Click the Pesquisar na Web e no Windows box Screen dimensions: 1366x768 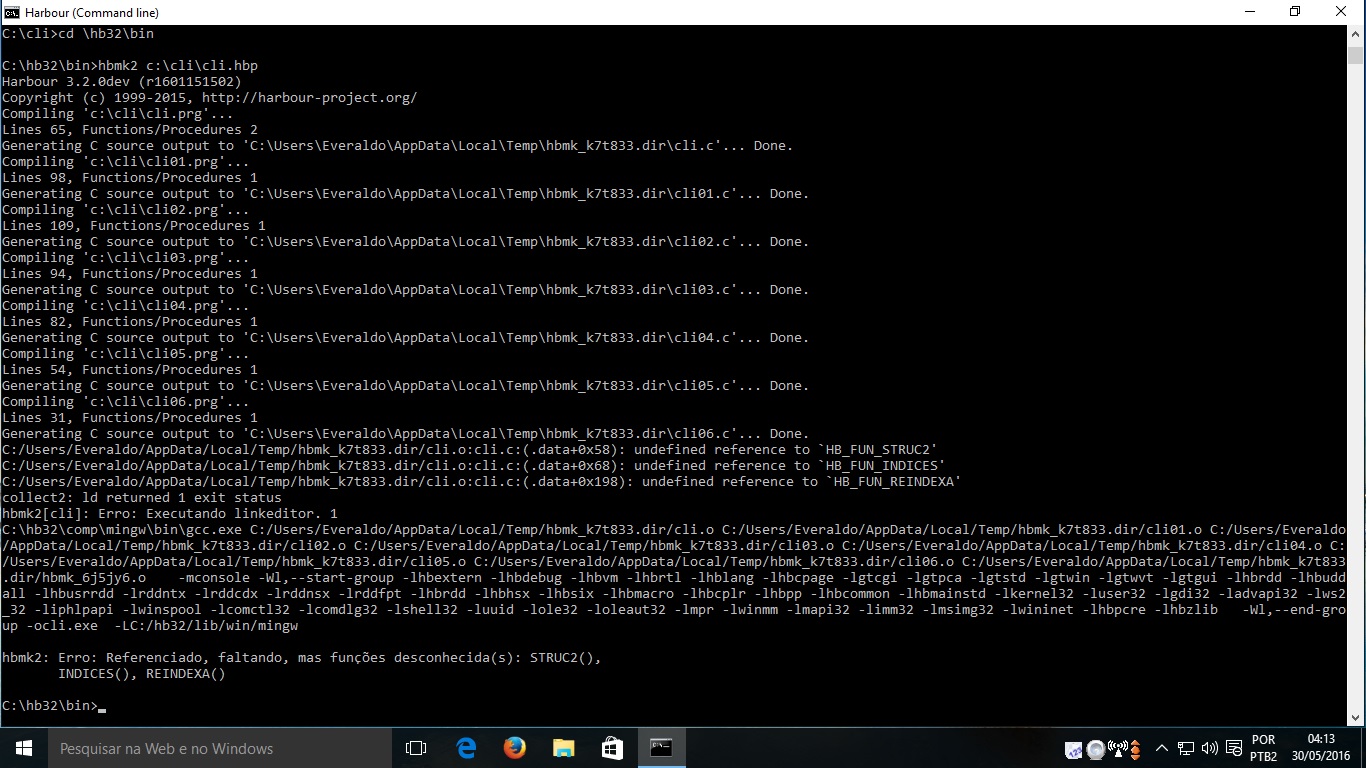pos(219,748)
